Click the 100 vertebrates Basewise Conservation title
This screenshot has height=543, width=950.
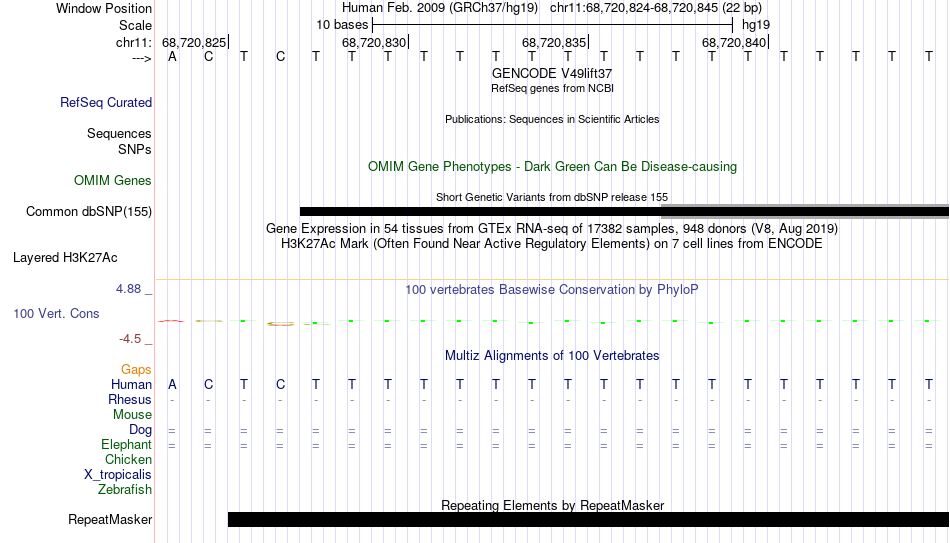pyautogui.click(x=552, y=290)
